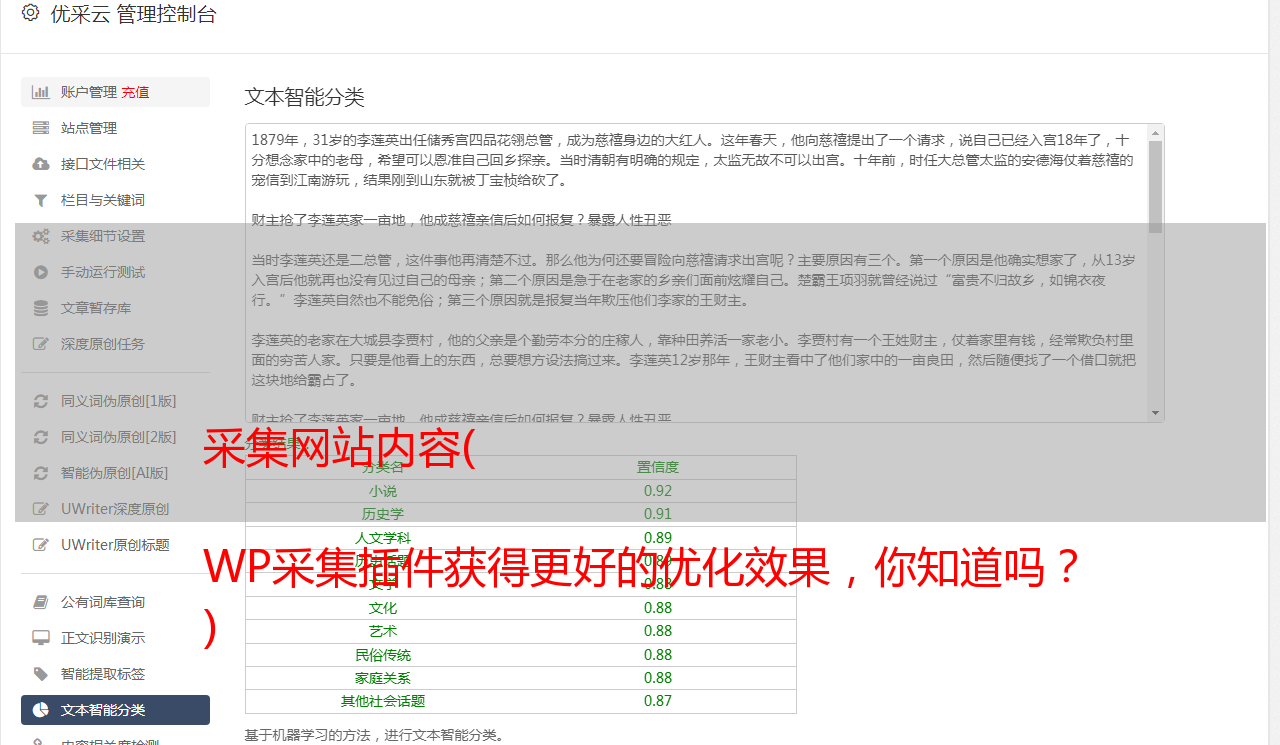Select the 0.88 value in the 民俗传统 row

point(658,655)
